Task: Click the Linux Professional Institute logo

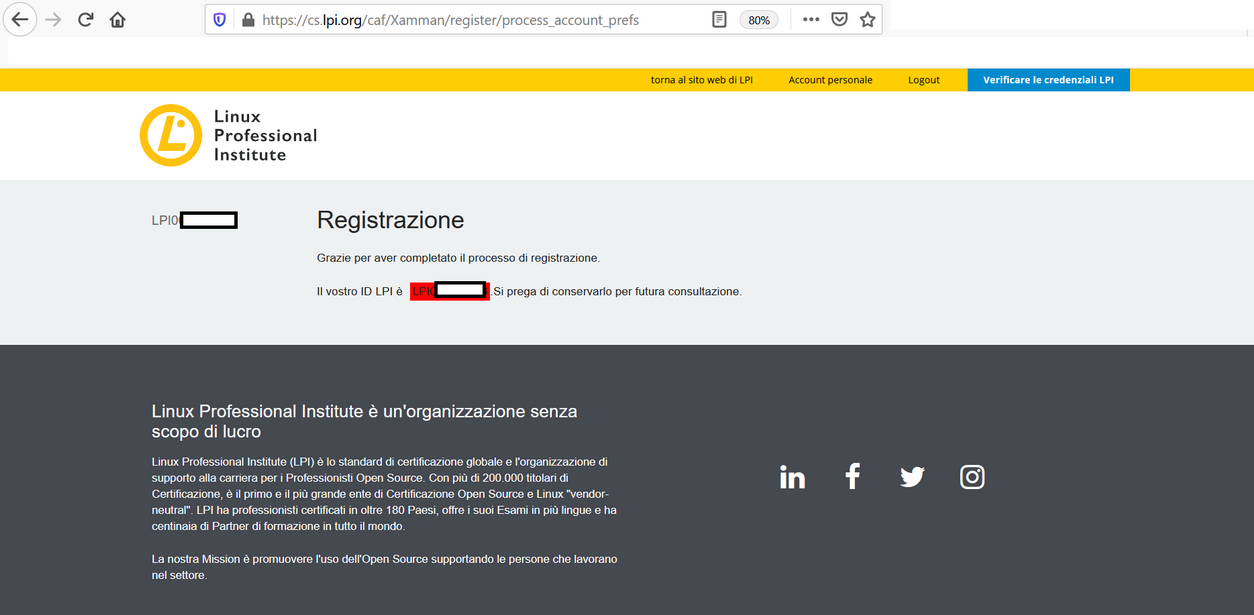Action: (228, 135)
